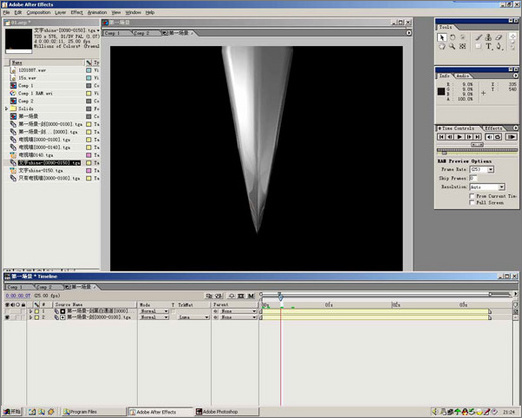Choose the Zoom magnifier tool
This screenshot has width=522, height=418.
coord(452,46)
